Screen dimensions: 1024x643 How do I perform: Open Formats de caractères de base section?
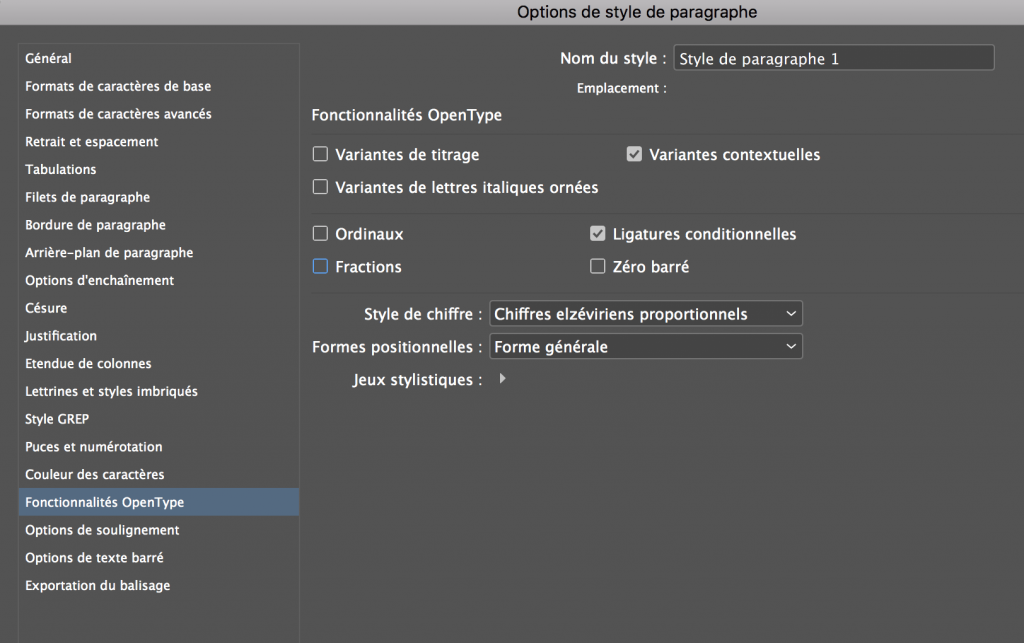(x=118, y=87)
